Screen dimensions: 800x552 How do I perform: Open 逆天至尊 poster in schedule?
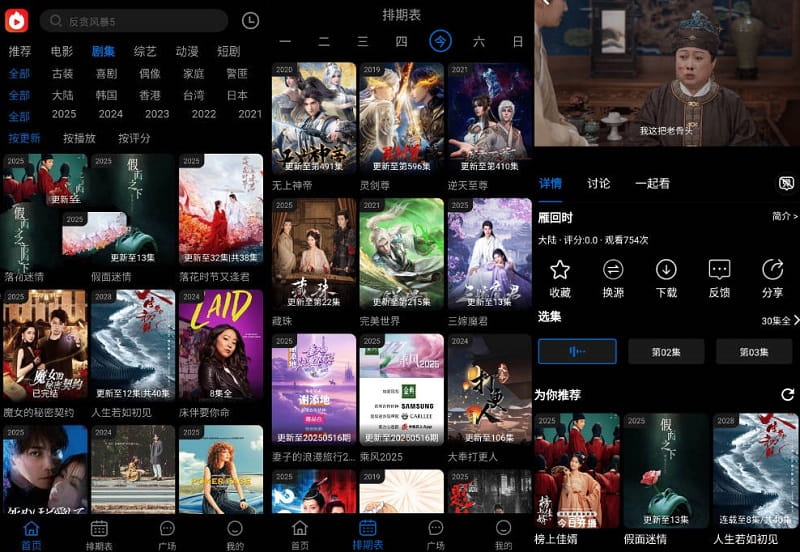pyautogui.click(x=490, y=118)
